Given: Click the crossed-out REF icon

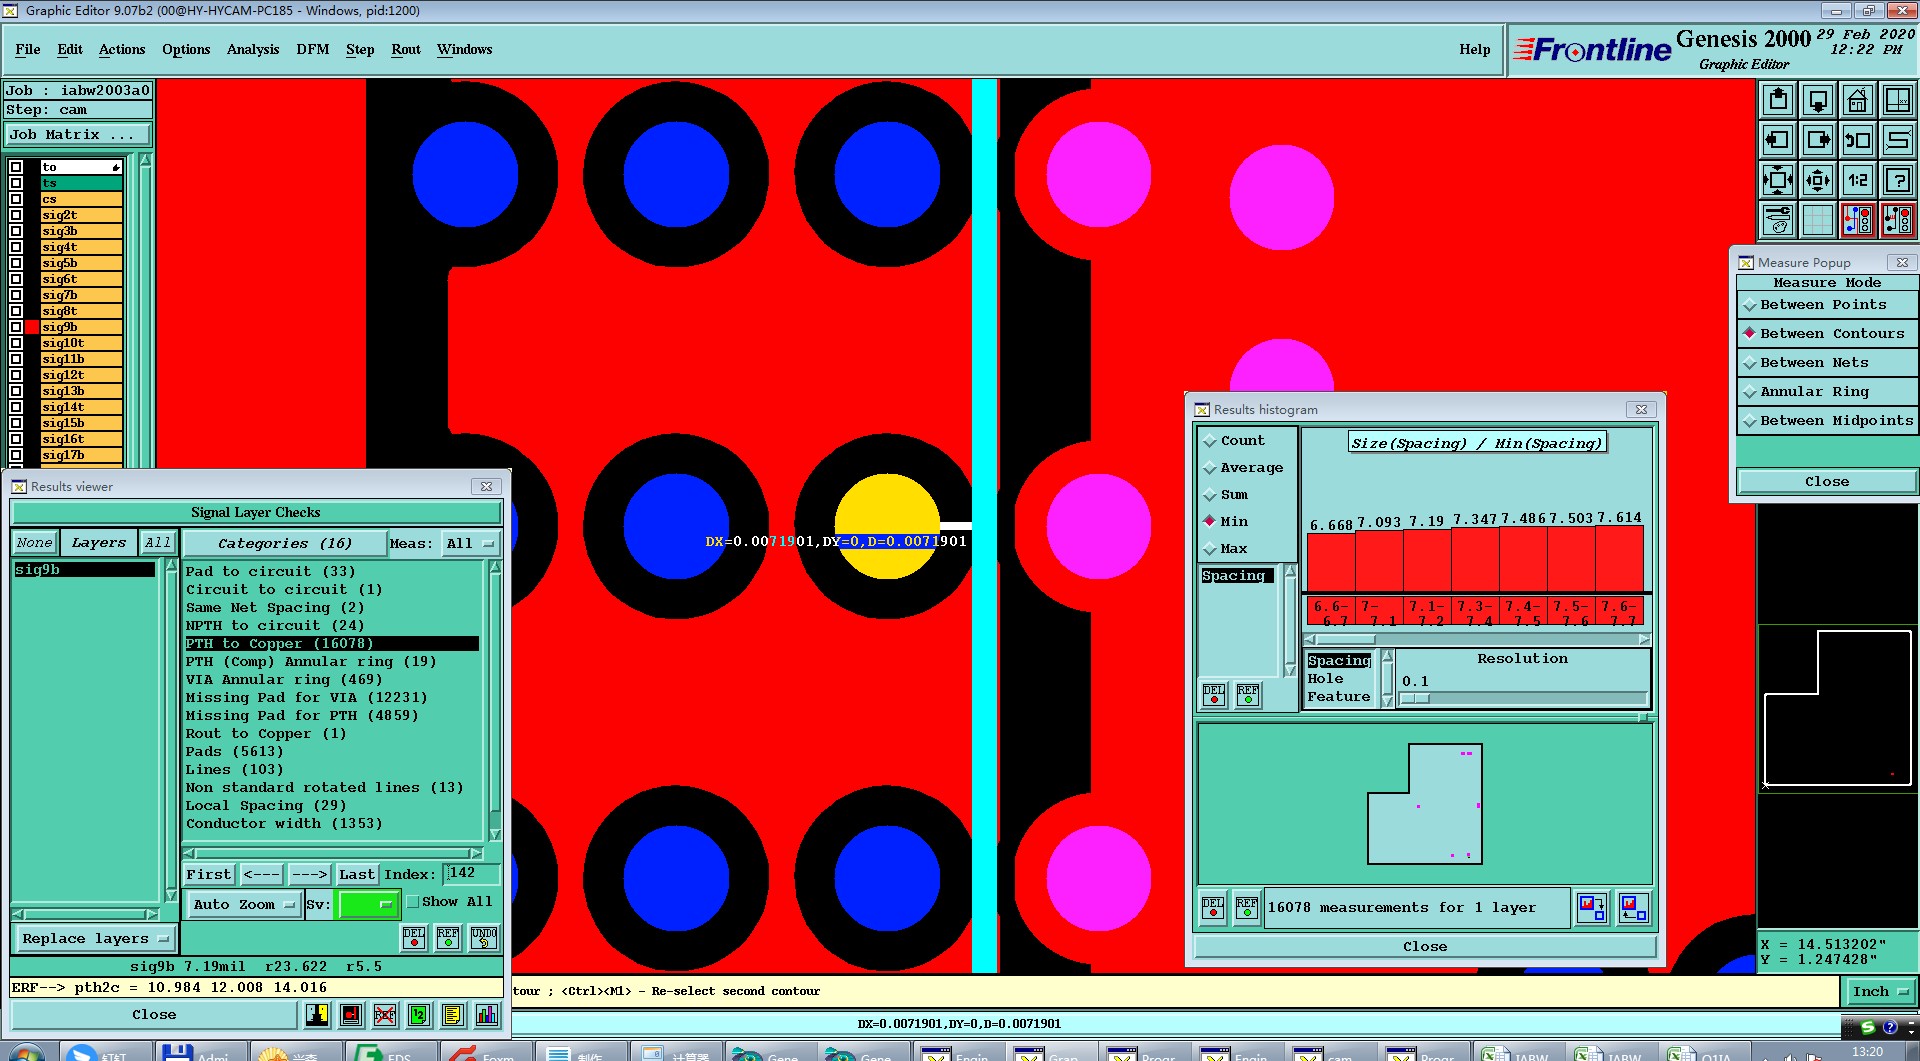Looking at the screenshot, I should [x=385, y=1015].
